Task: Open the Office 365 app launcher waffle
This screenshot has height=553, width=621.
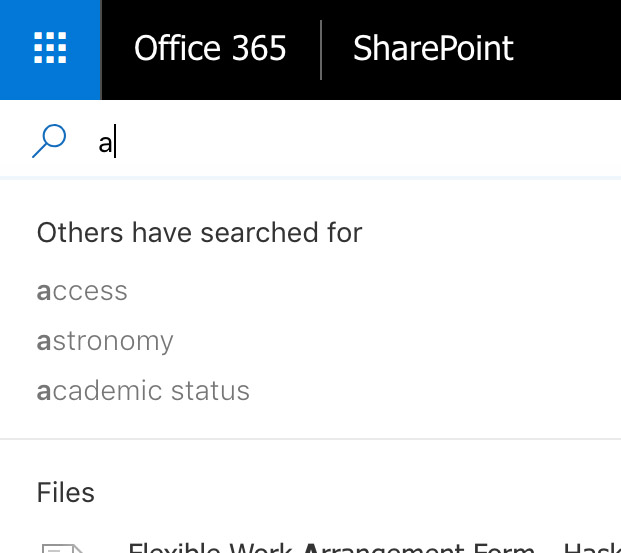Action: click(x=50, y=48)
